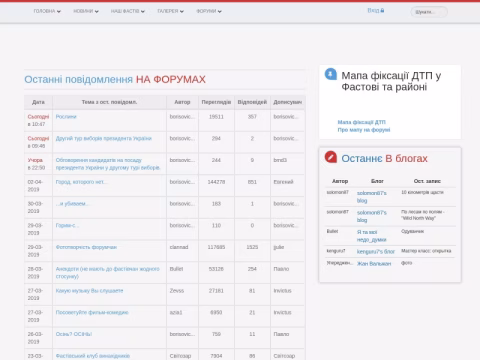Screen dimensions: 480x360
Task: Click the view count 117685
Action: tap(216, 247)
